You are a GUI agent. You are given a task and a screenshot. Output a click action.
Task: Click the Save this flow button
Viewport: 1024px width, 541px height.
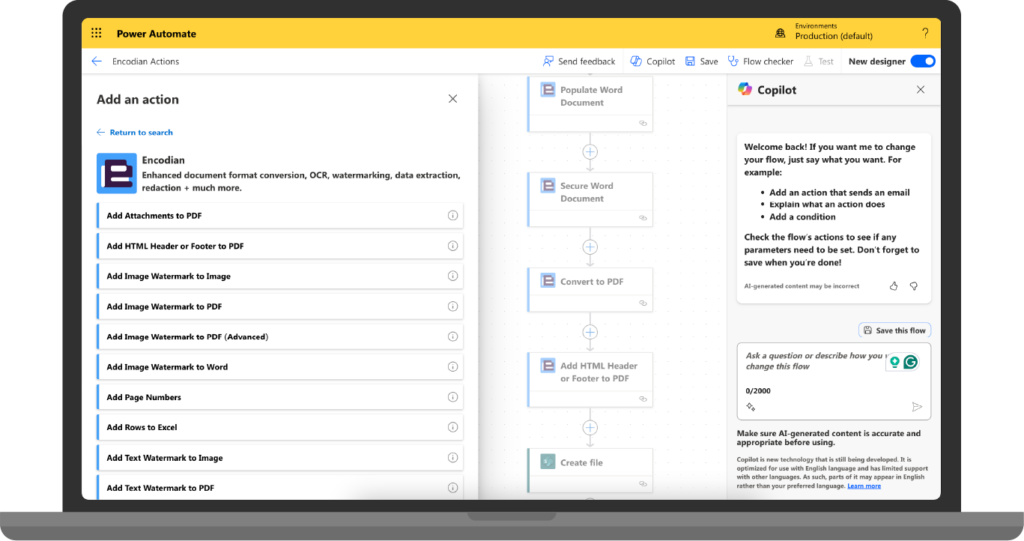[894, 330]
